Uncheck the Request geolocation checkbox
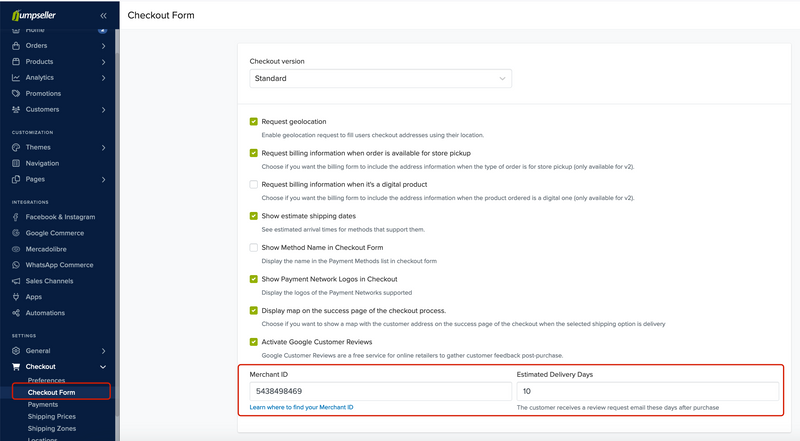 tap(254, 121)
